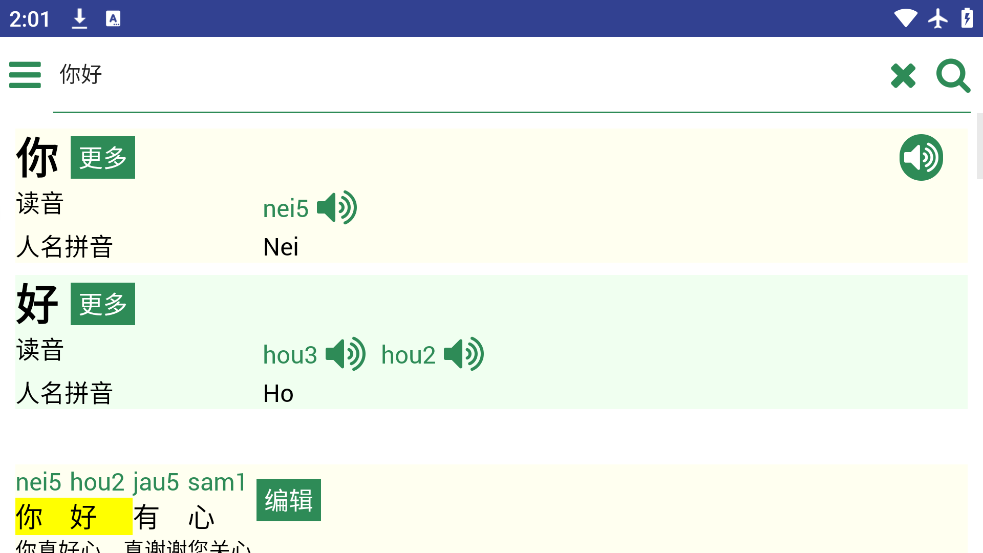Clear the search text with X icon
The width and height of the screenshot is (983, 553).
tap(903, 76)
